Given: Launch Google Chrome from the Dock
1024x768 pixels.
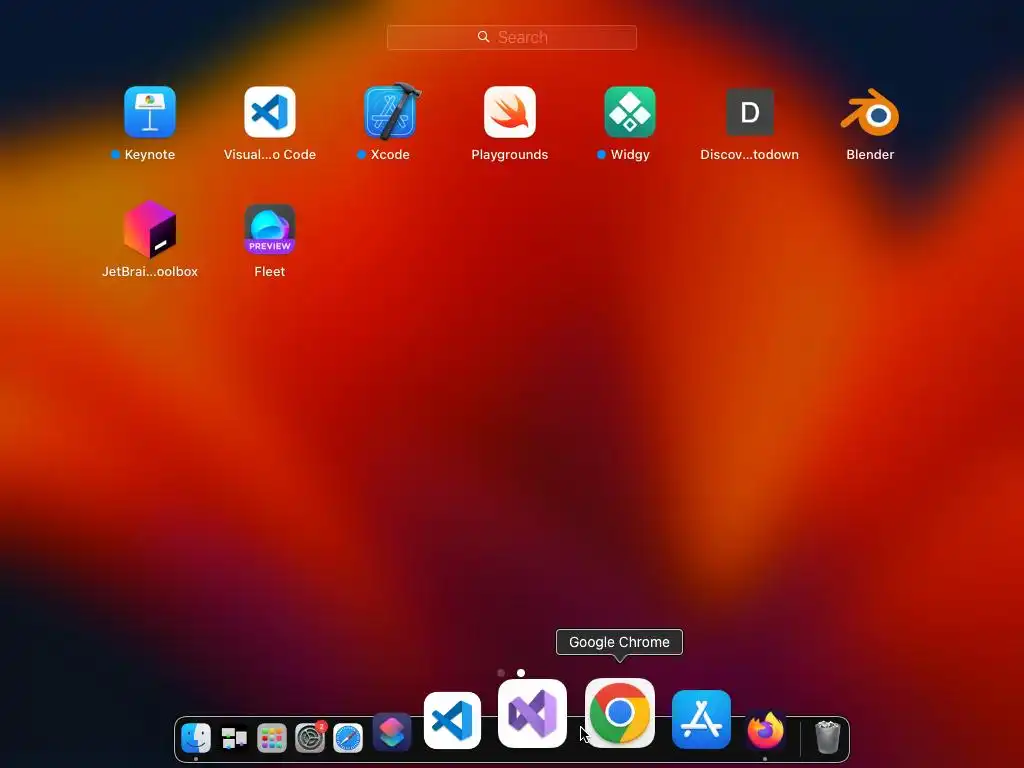Looking at the screenshot, I should [620, 713].
